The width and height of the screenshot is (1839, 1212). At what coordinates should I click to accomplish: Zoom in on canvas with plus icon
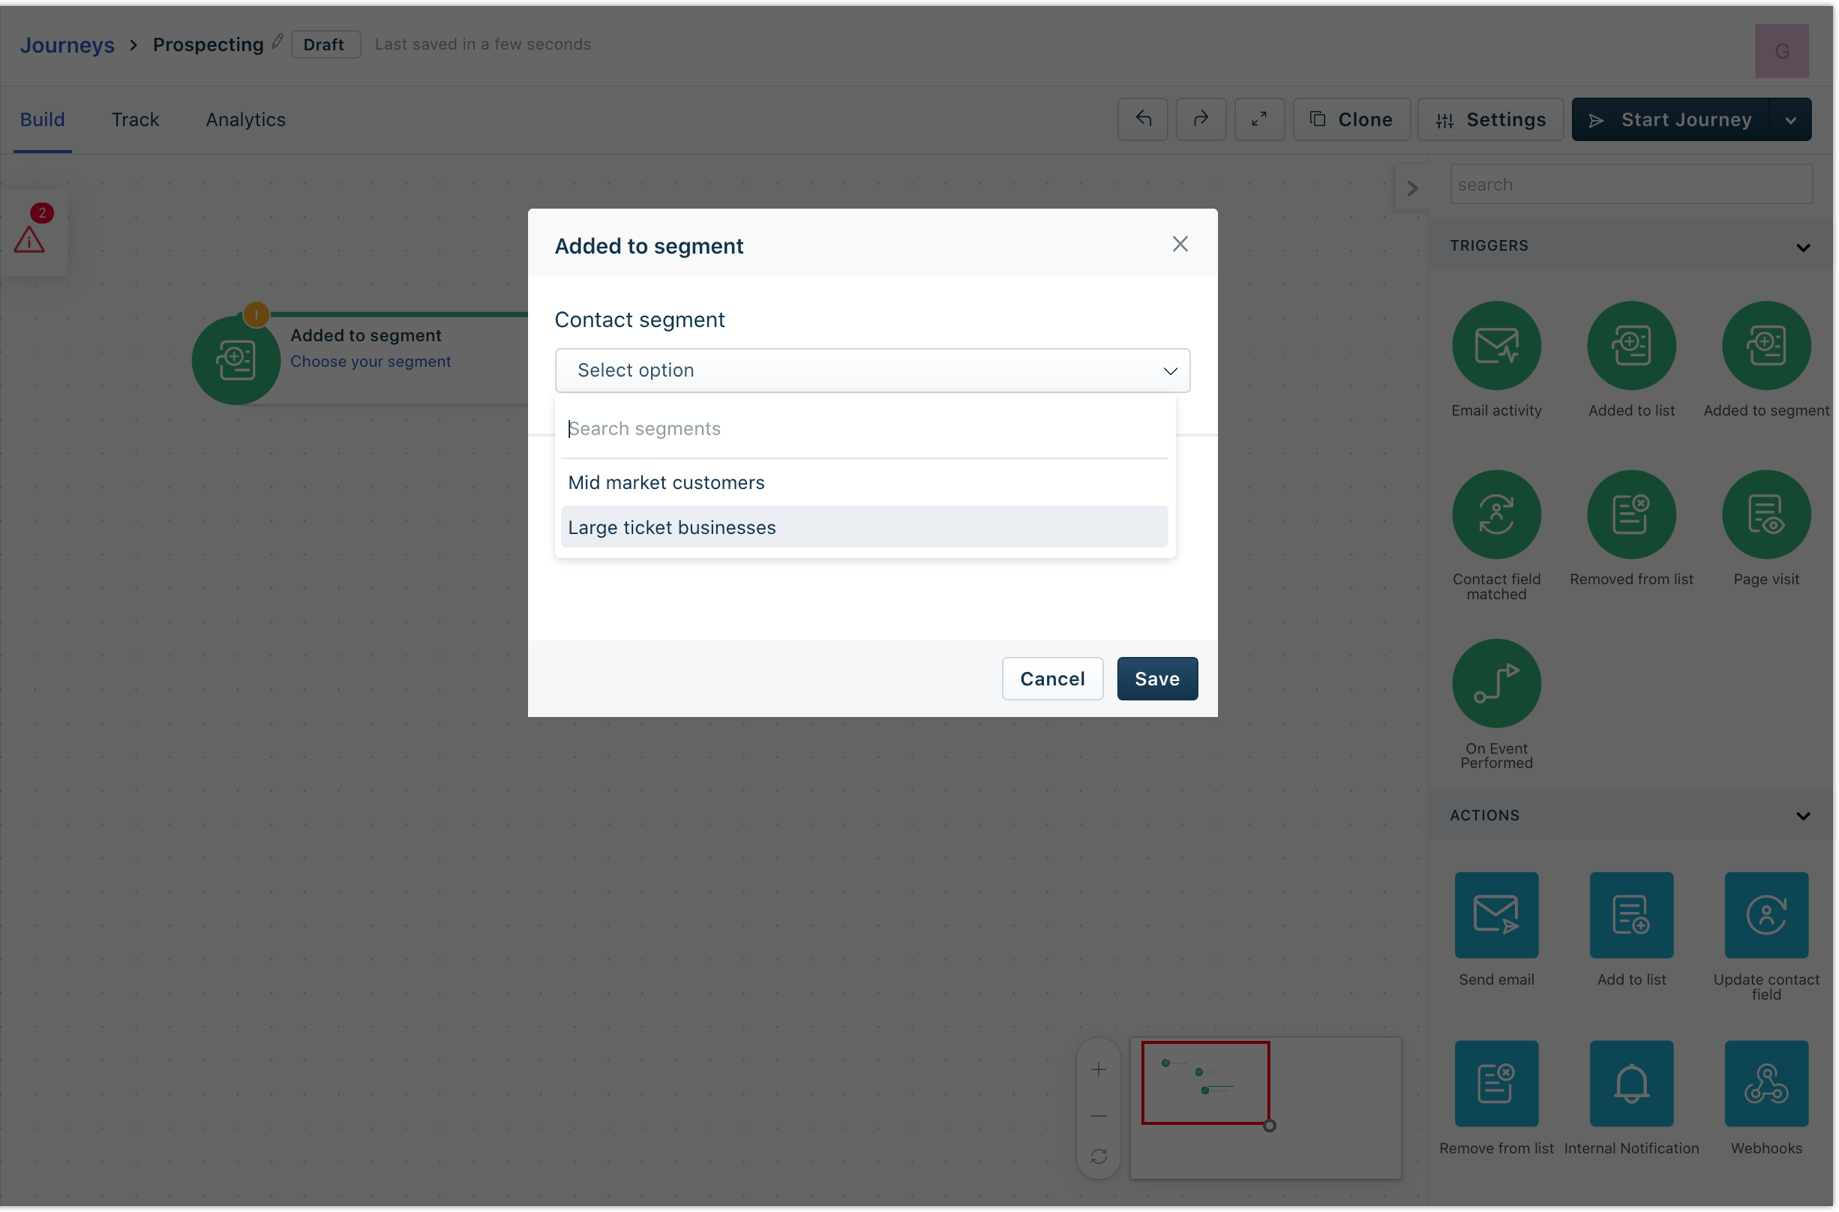coord(1098,1070)
